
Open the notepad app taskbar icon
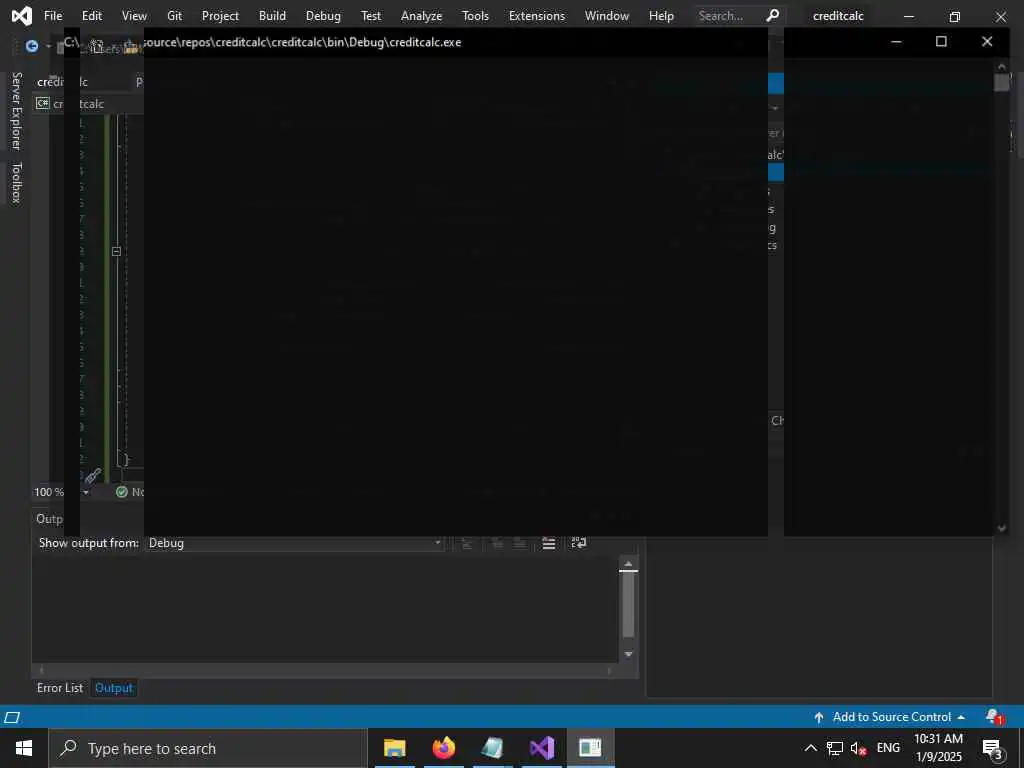pyautogui.click(x=492, y=748)
